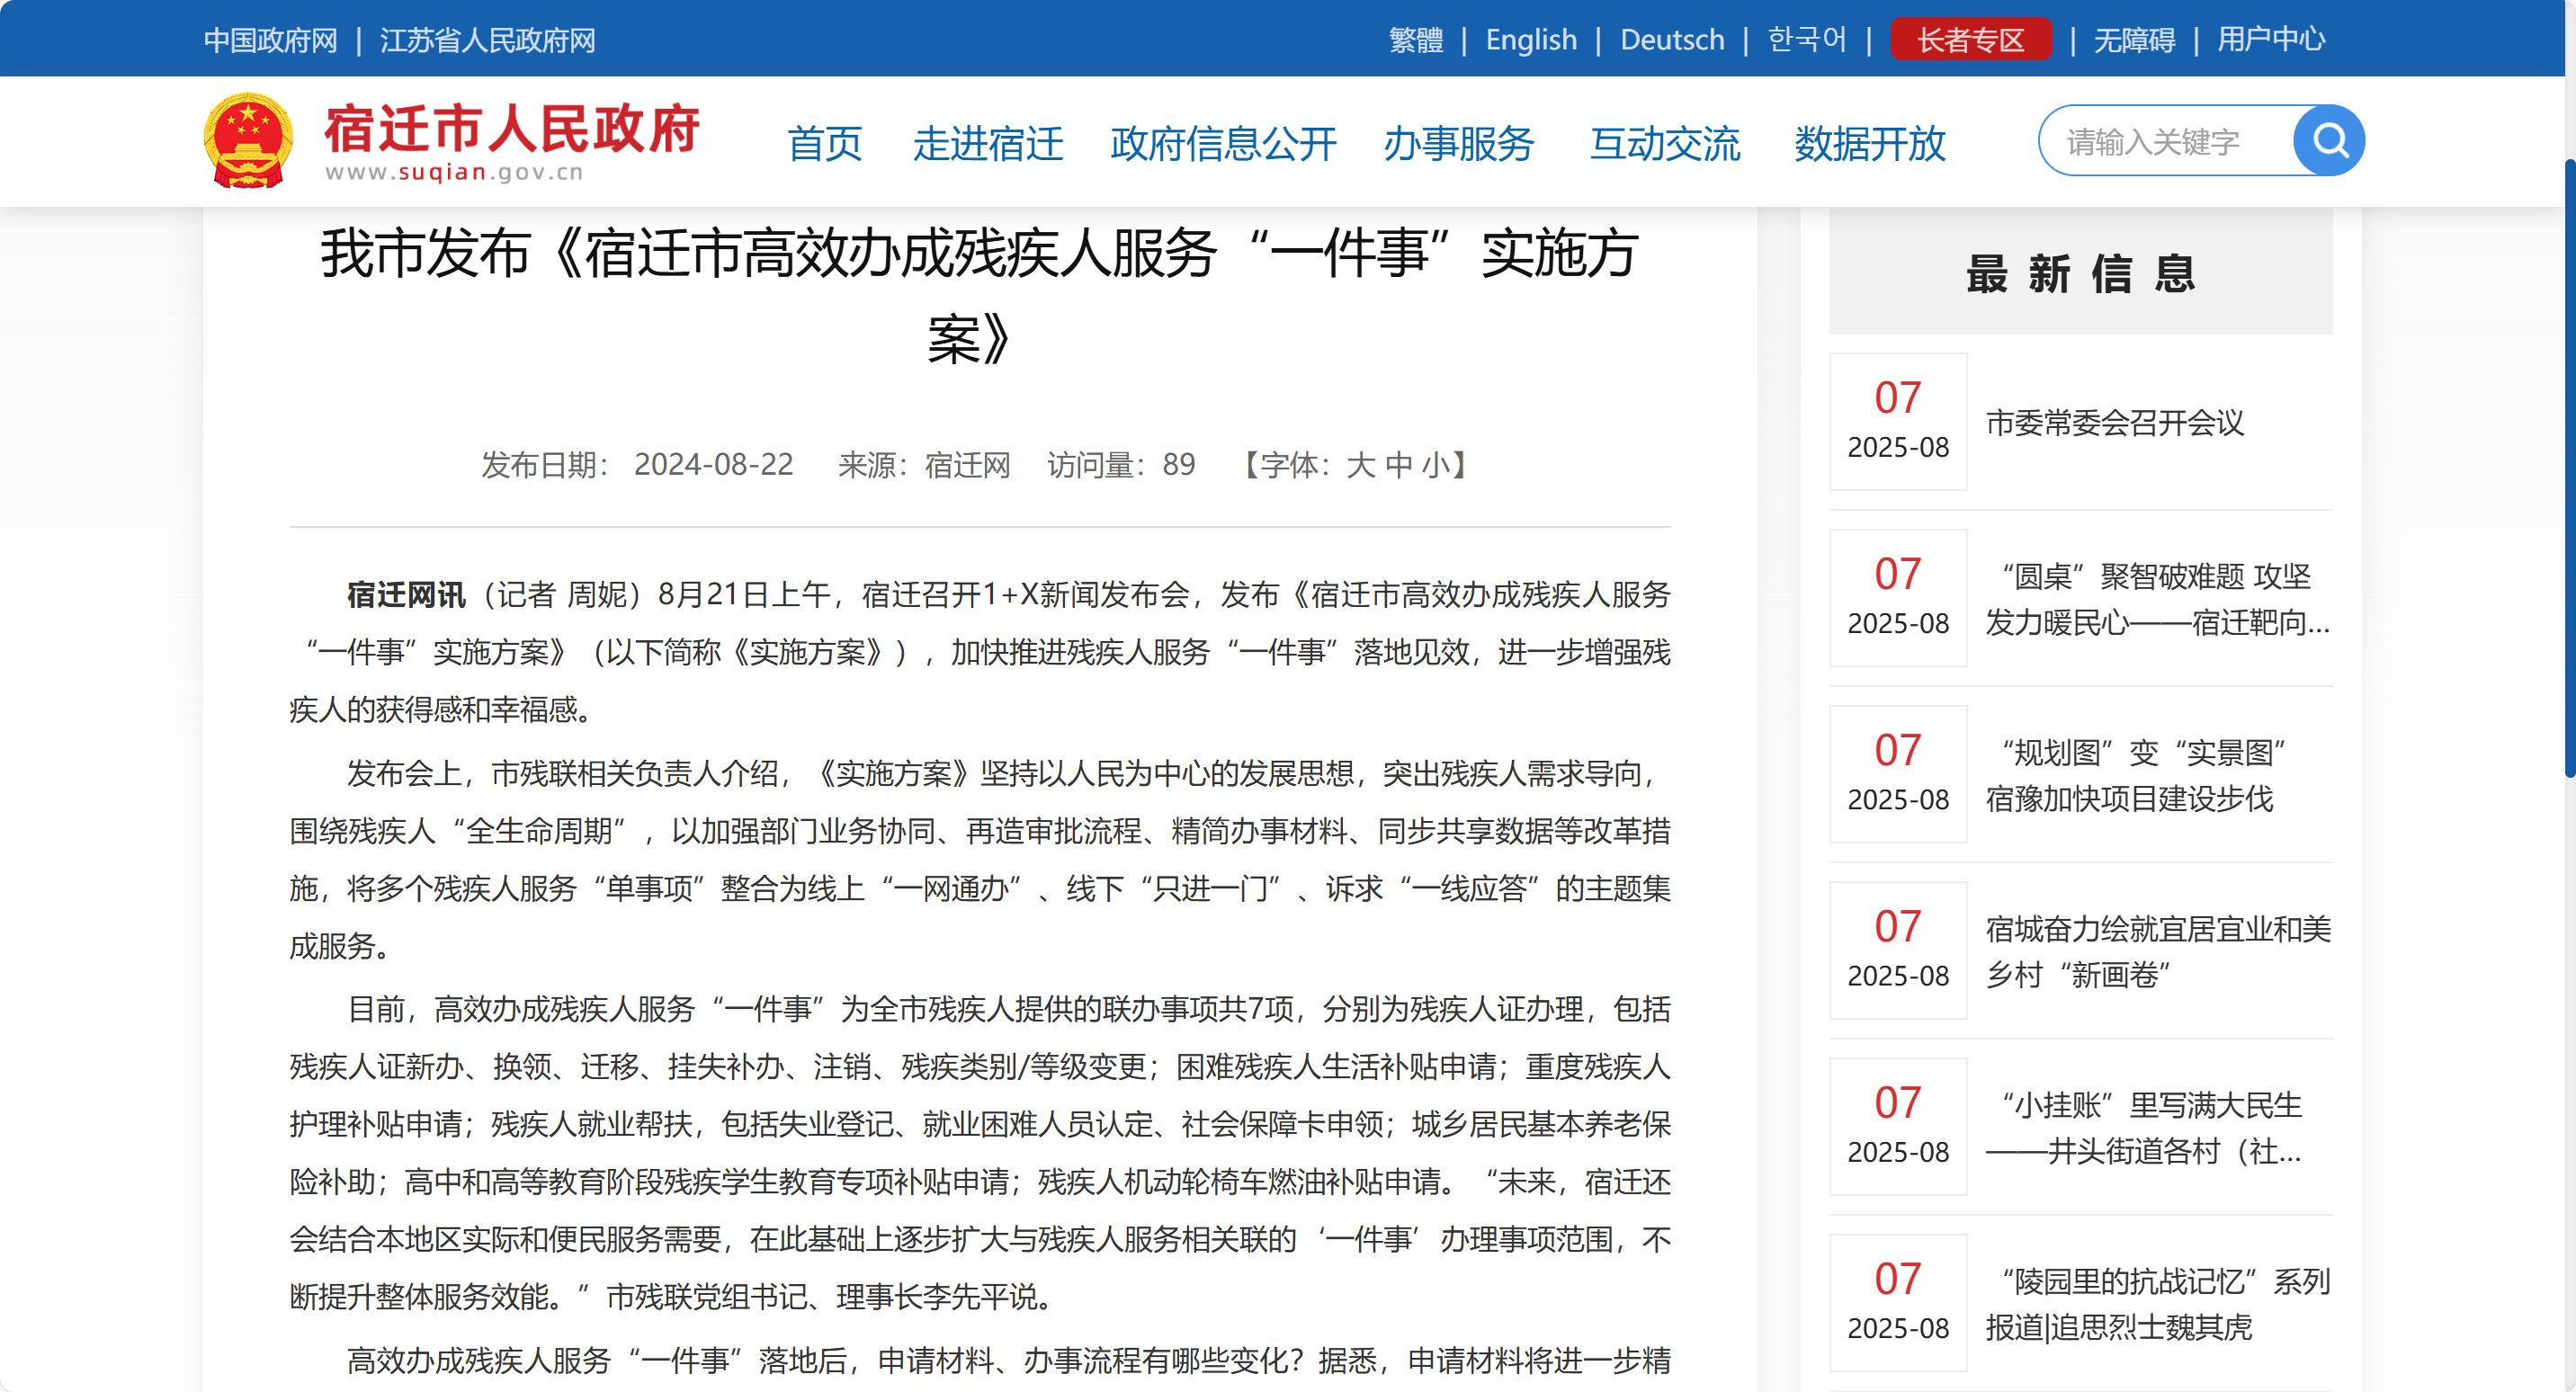Switch language to English
Viewport: 2576px width, 1392px height.
pyautogui.click(x=1530, y=40)
